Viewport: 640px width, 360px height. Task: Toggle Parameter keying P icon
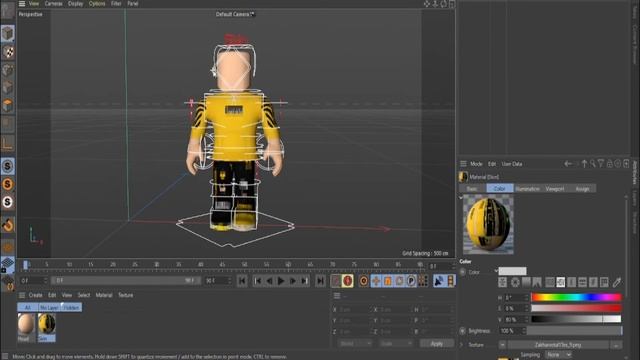point(411,281)
